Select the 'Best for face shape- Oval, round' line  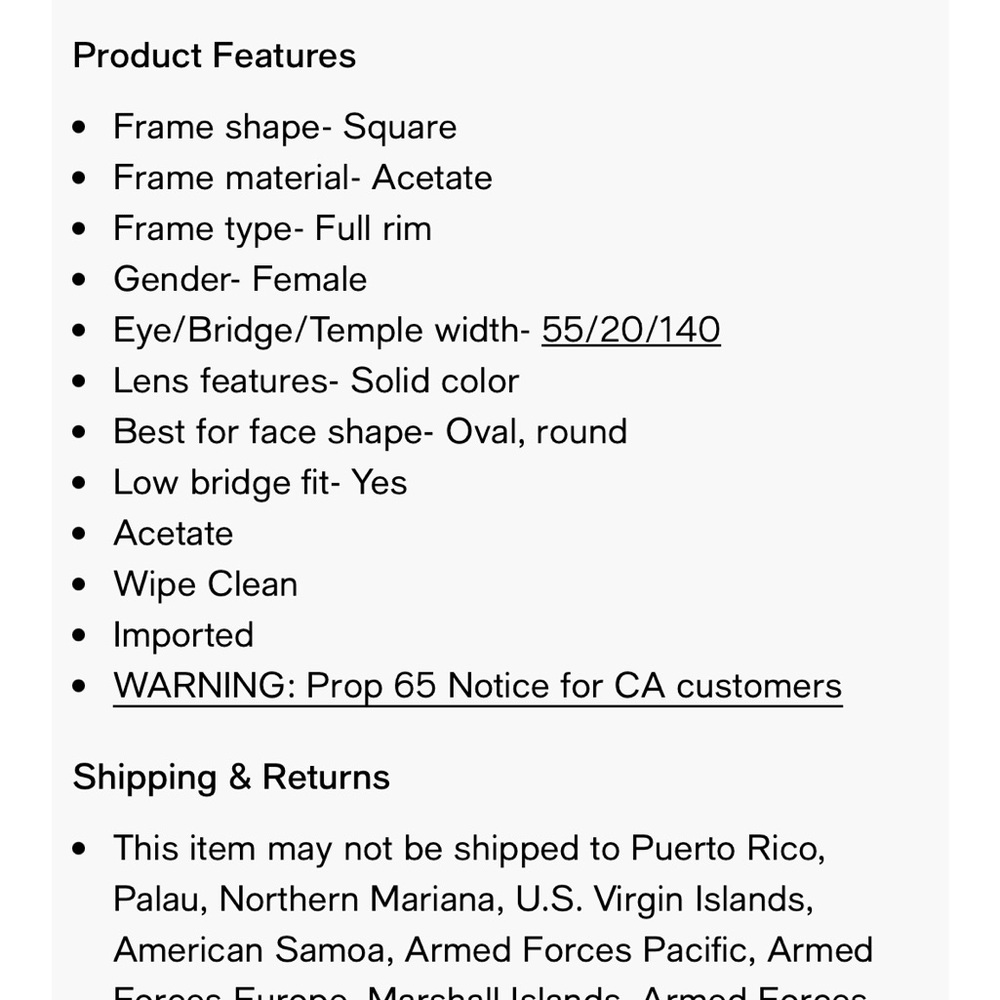pos(371,432)
